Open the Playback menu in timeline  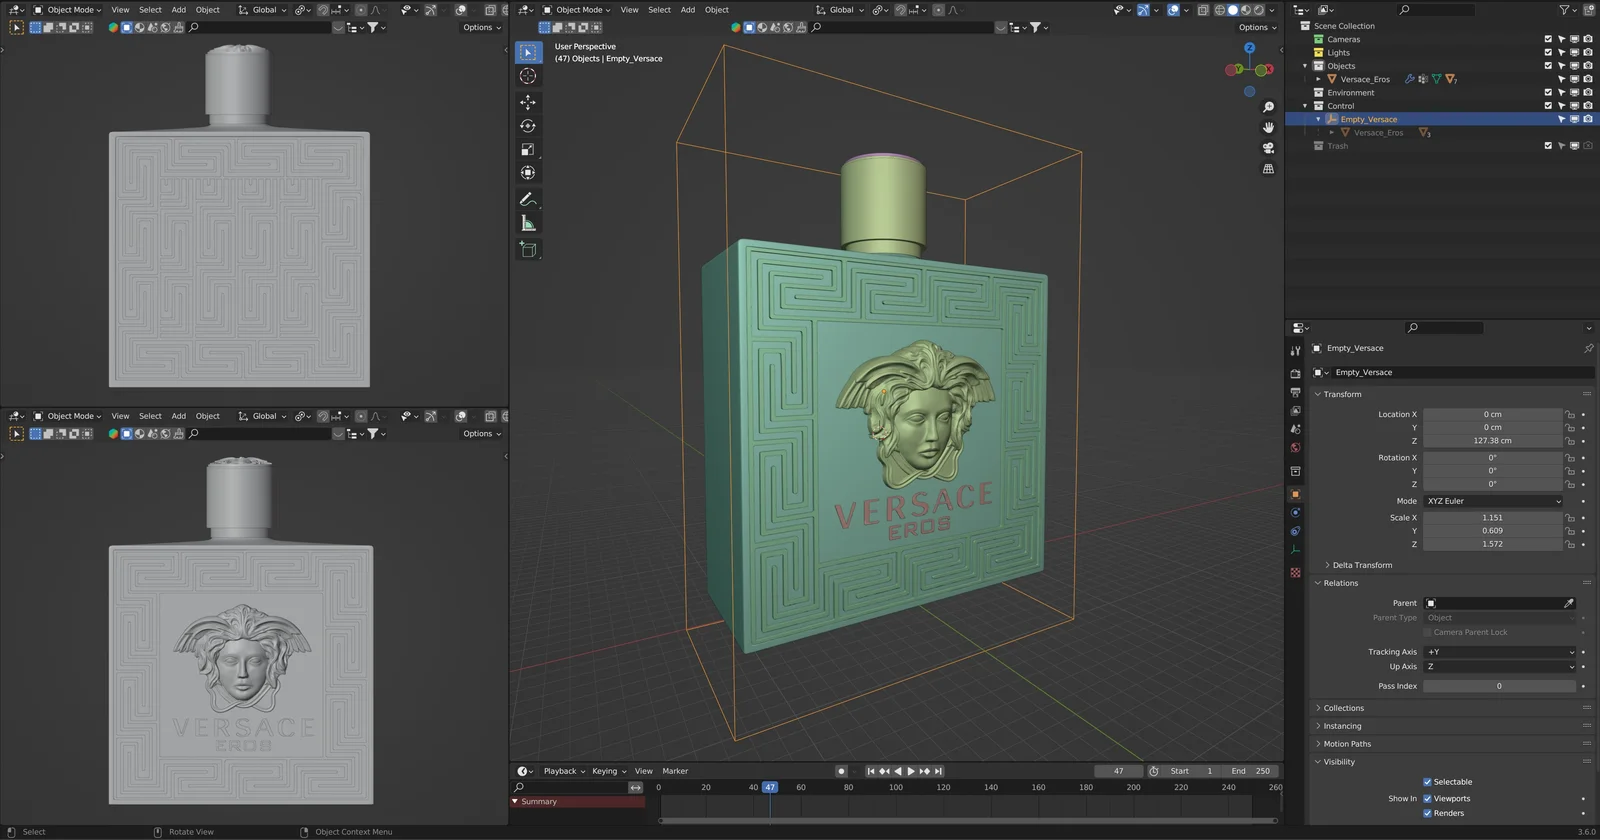564,771
